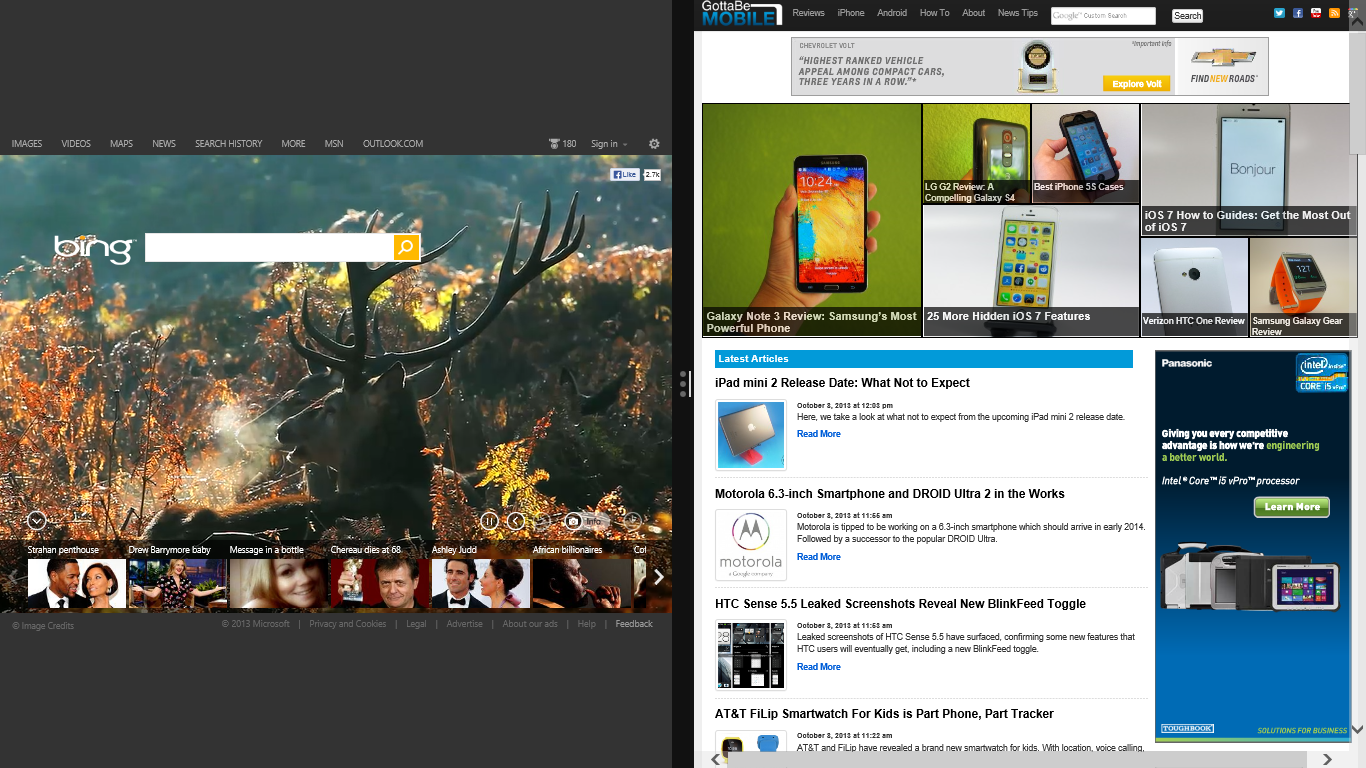The image size is (1366, 768).
Task: Open Drew Barrymore baby news thumbnail
Action: 178,583
